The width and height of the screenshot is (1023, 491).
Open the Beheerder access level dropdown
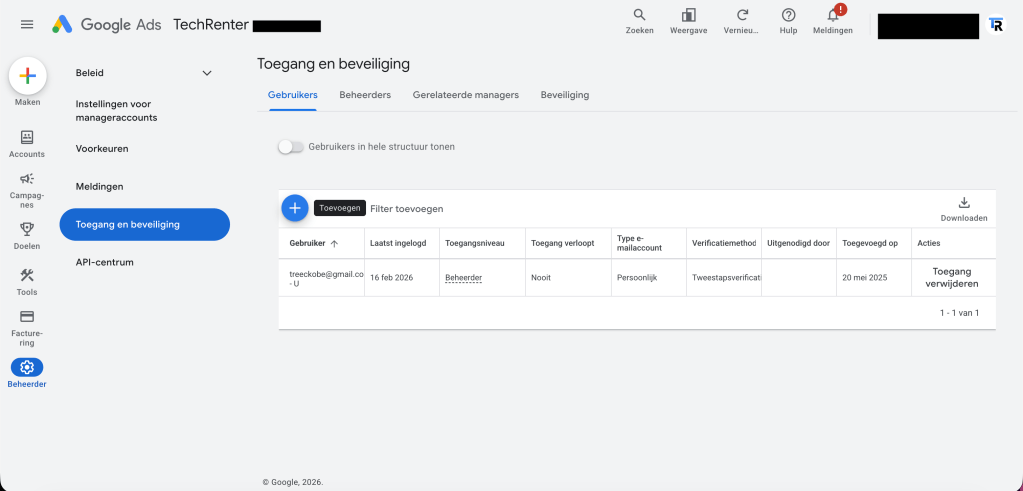click(463, 277)
